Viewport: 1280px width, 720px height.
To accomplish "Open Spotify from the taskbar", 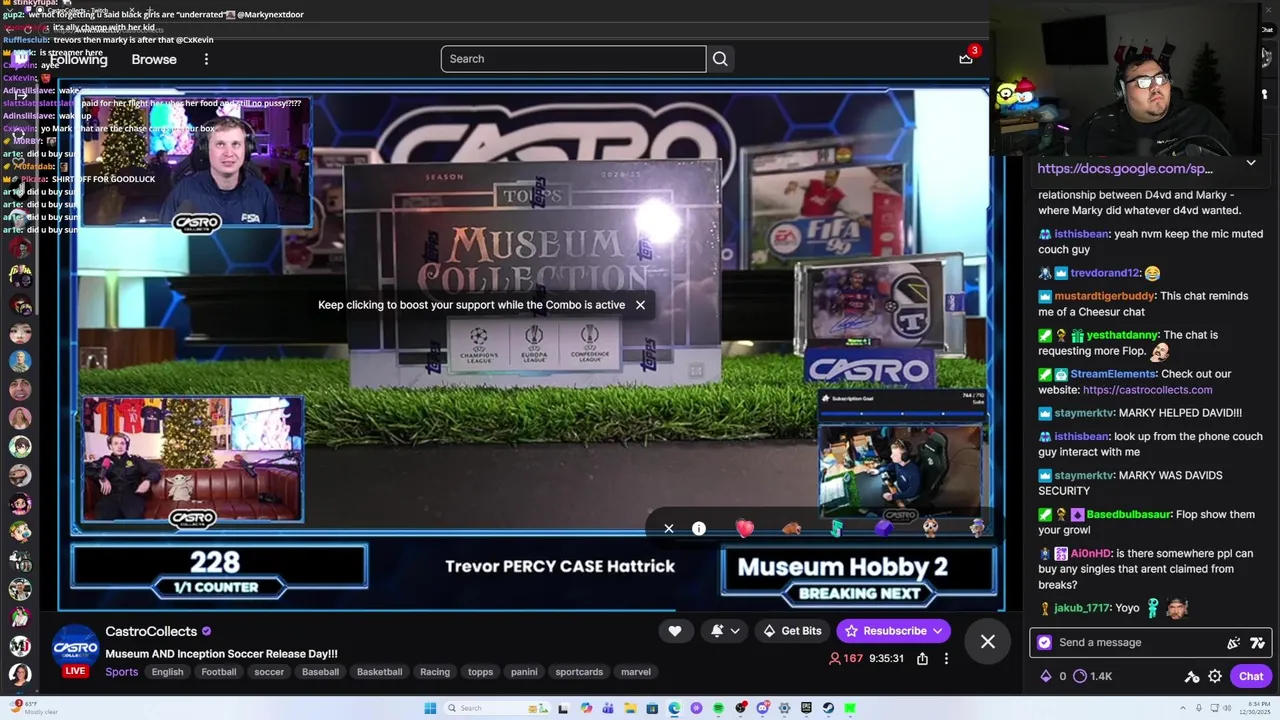I will click(x=718, y=708).
